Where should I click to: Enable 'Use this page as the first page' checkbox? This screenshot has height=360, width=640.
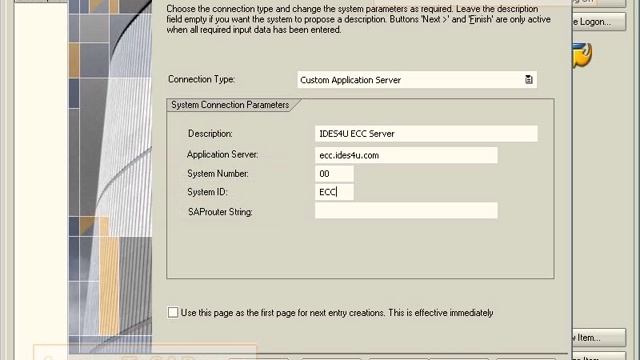tap(173, 312)
